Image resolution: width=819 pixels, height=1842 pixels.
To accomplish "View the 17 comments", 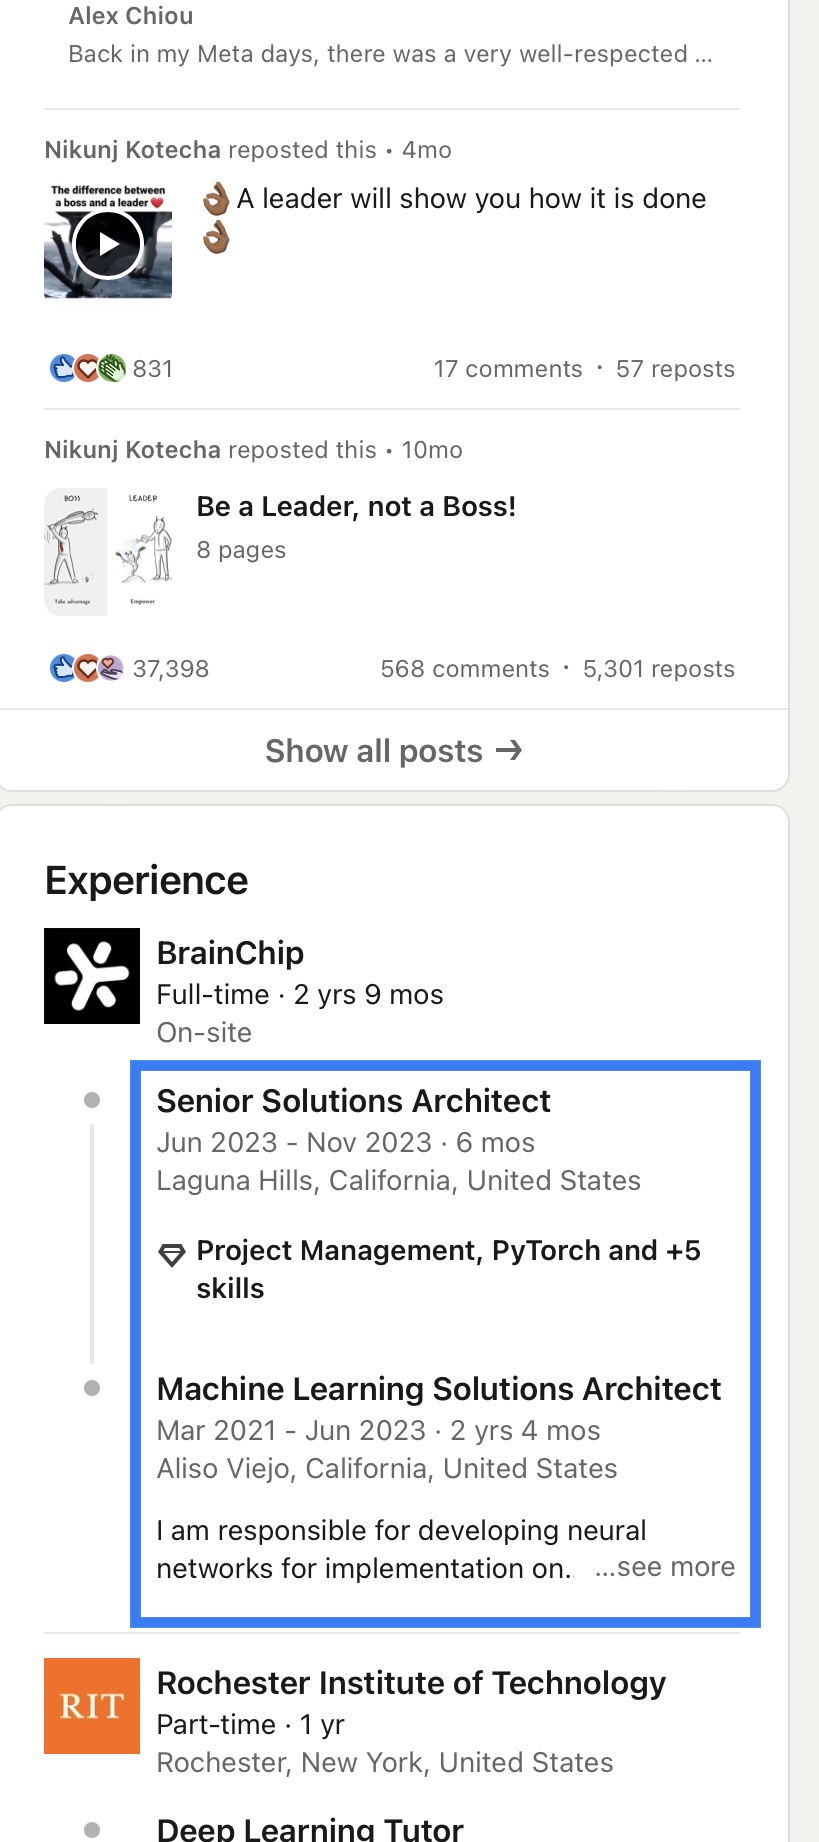I will (507, 369).
